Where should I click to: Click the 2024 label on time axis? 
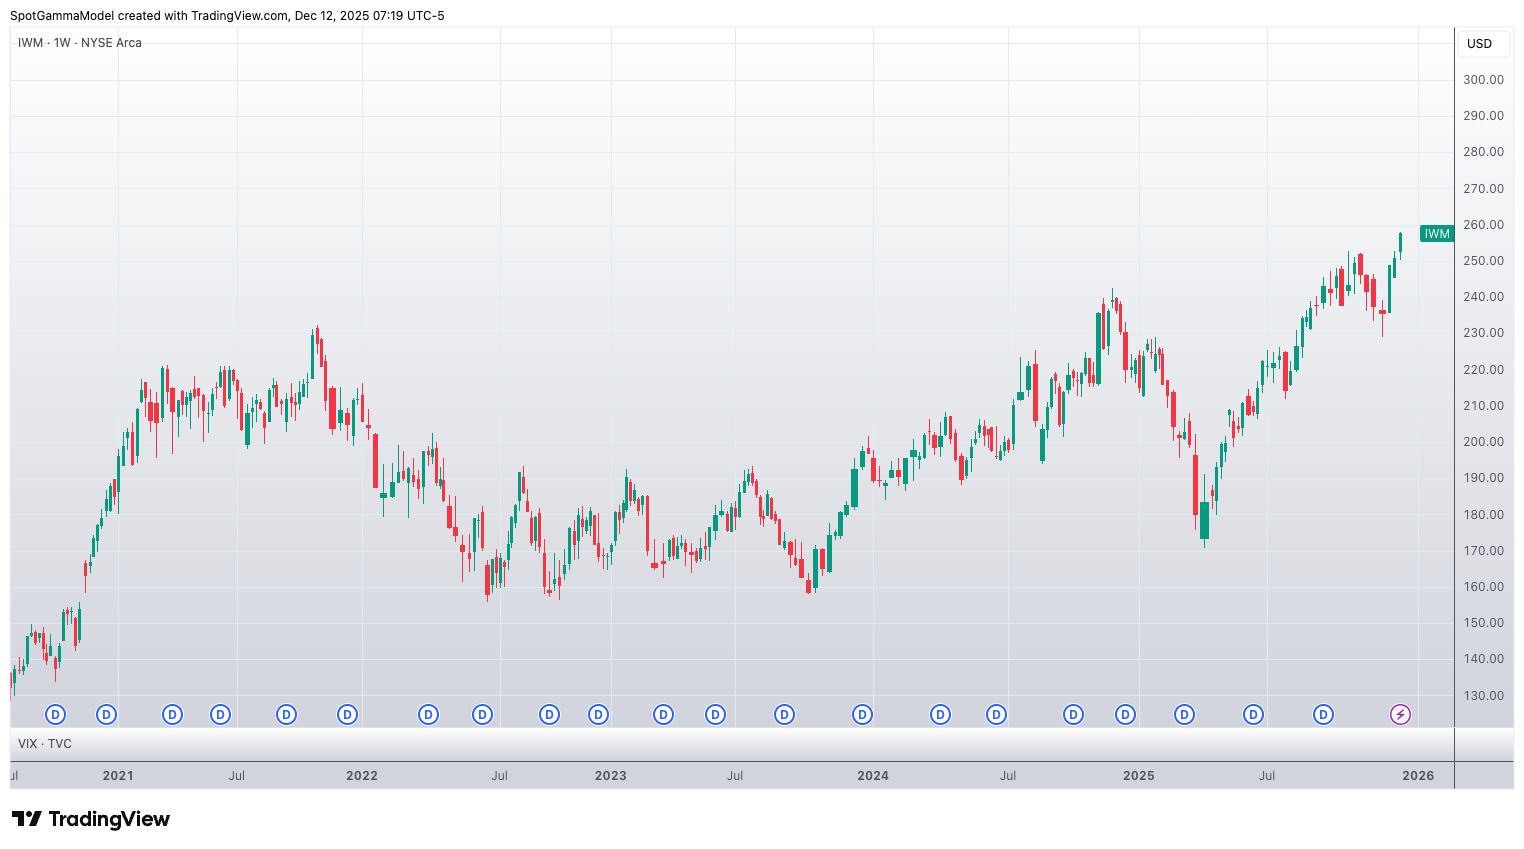tap(872, 776)
